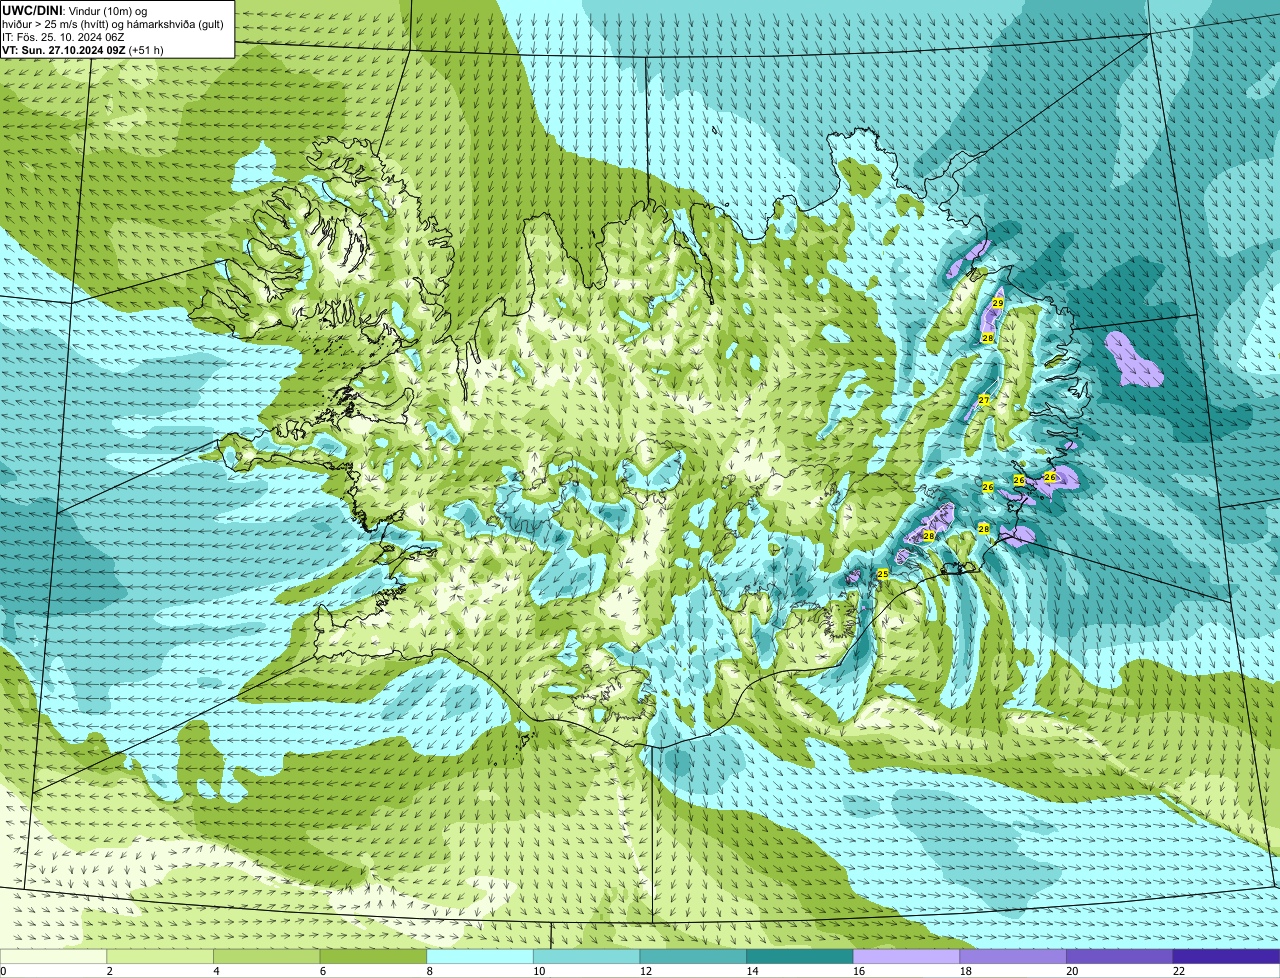This screenshot has height=978, width=1280.
Task: Click the legend tick label 12
Action: coord(646,971)
